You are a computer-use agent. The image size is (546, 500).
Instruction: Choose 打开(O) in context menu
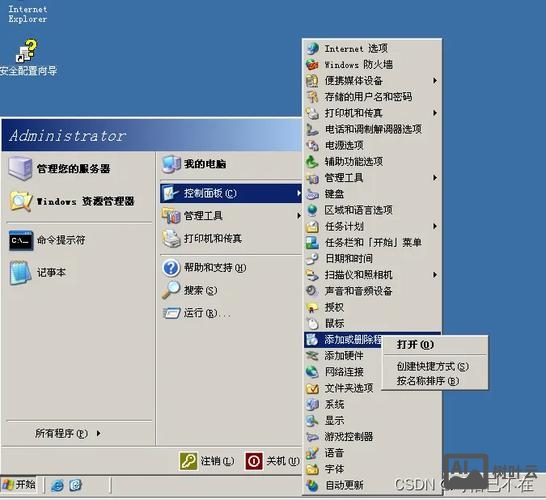coord(435,345)
